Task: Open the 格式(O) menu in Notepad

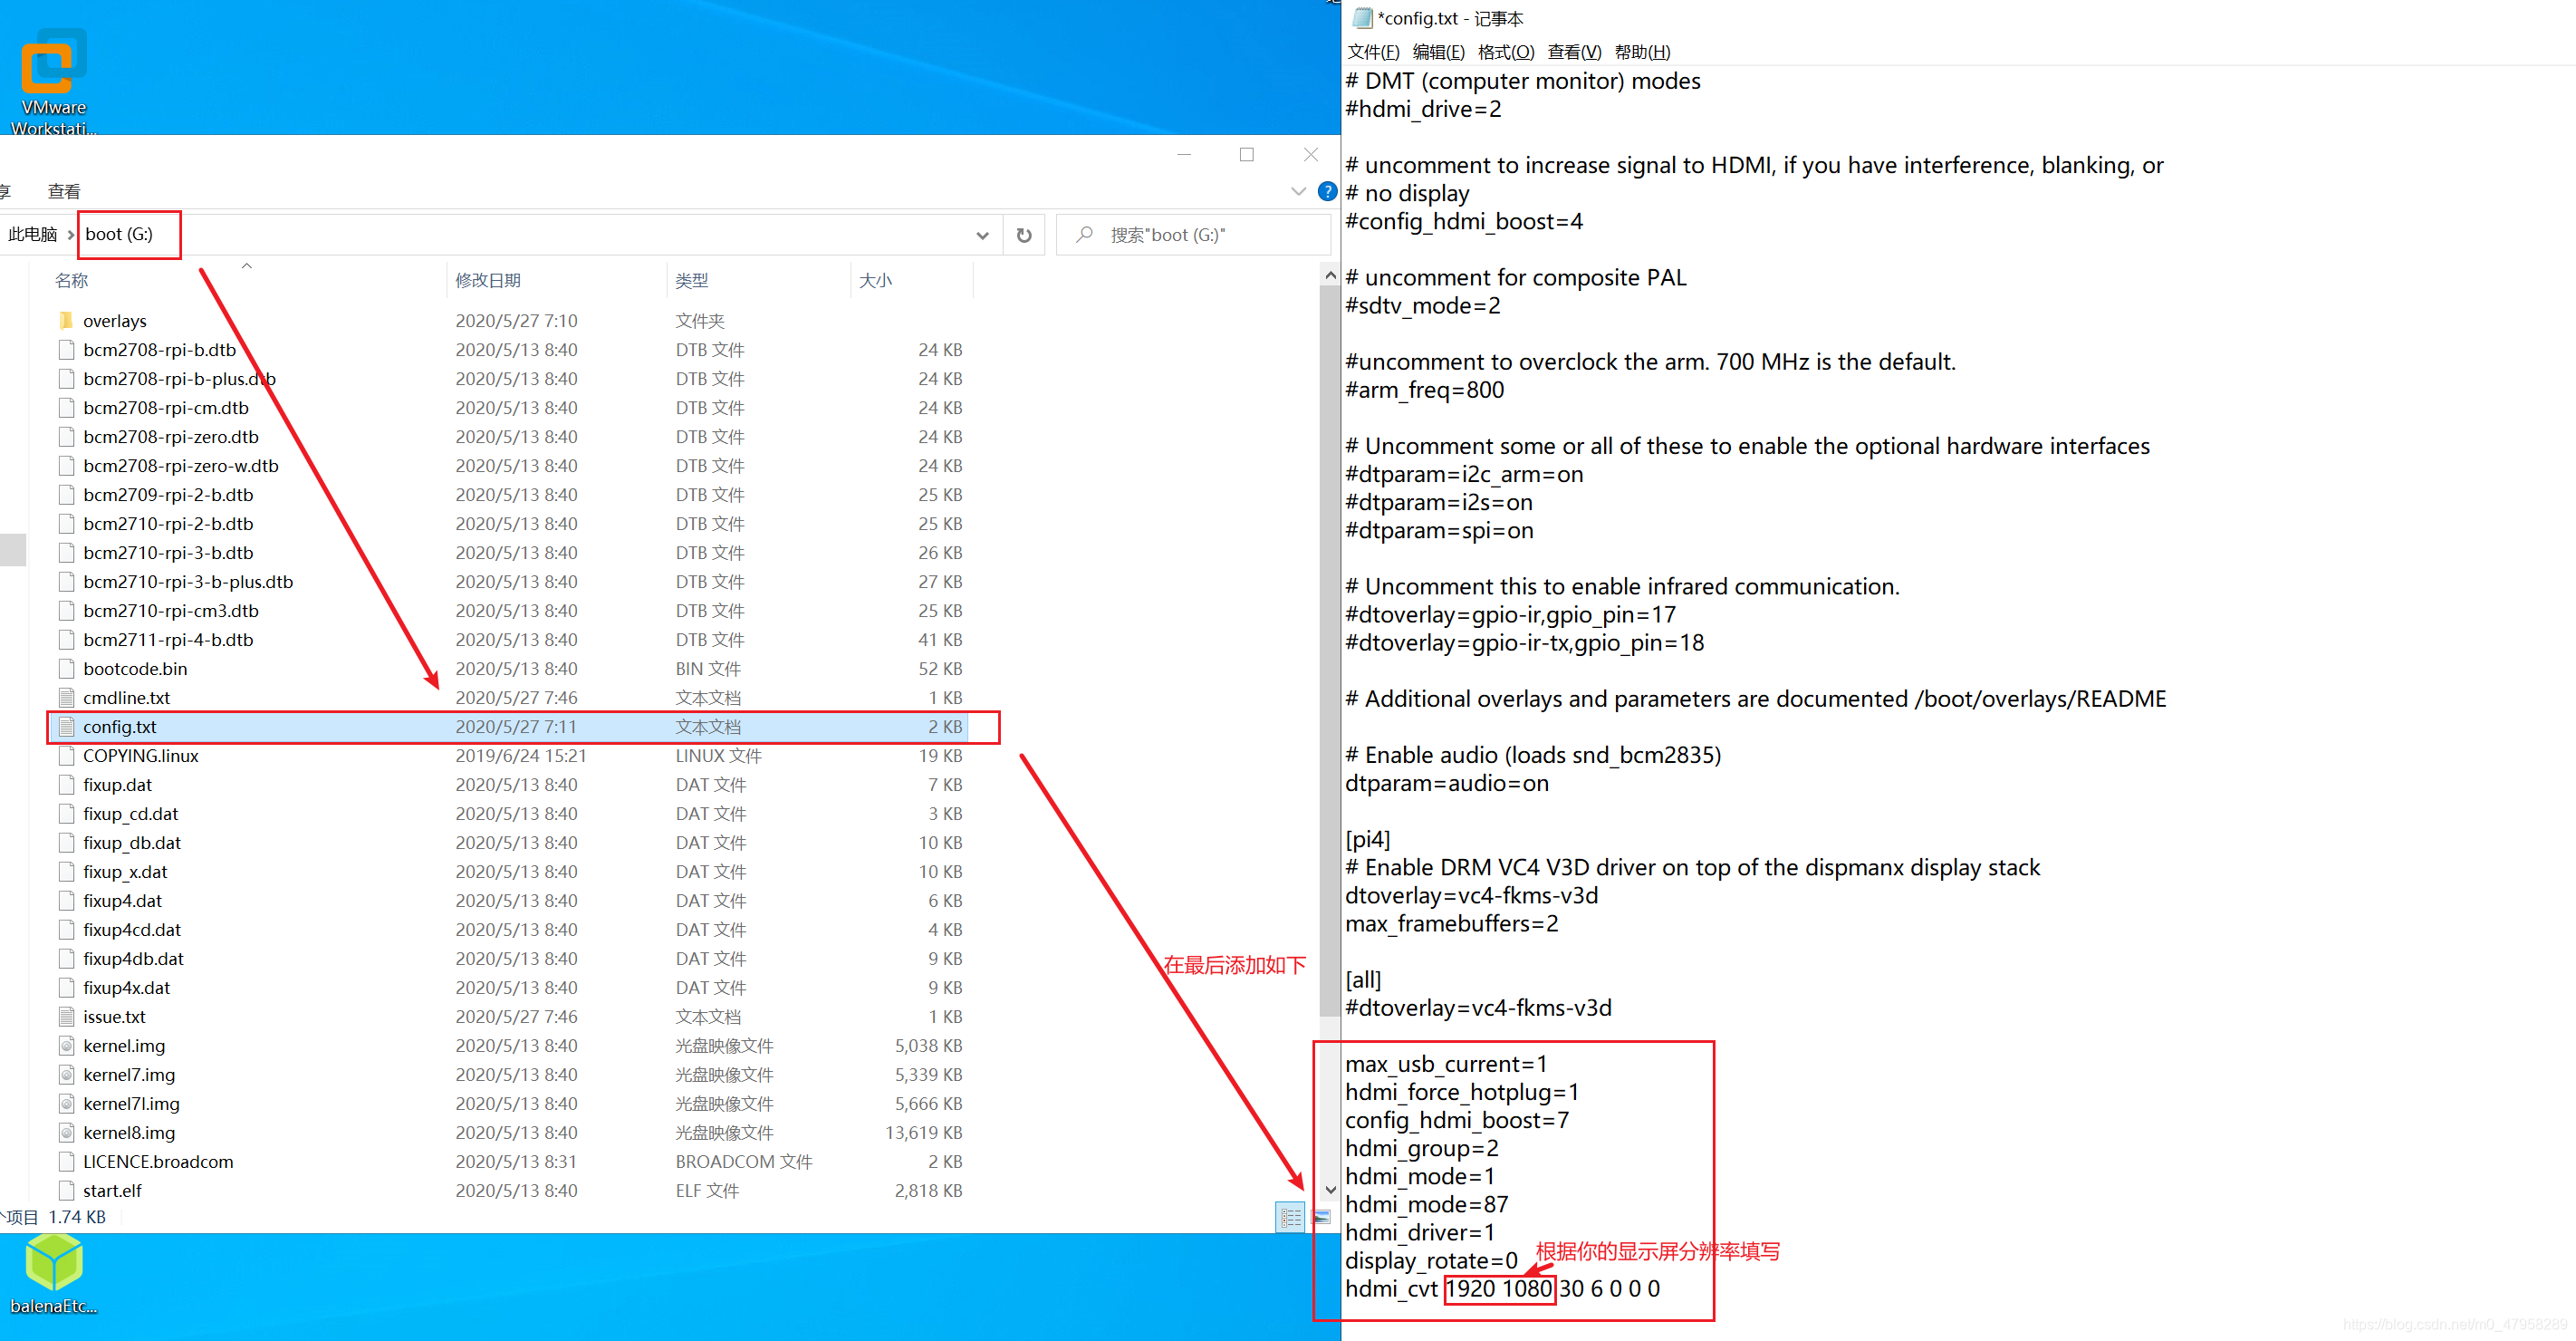Action: 1505,52
